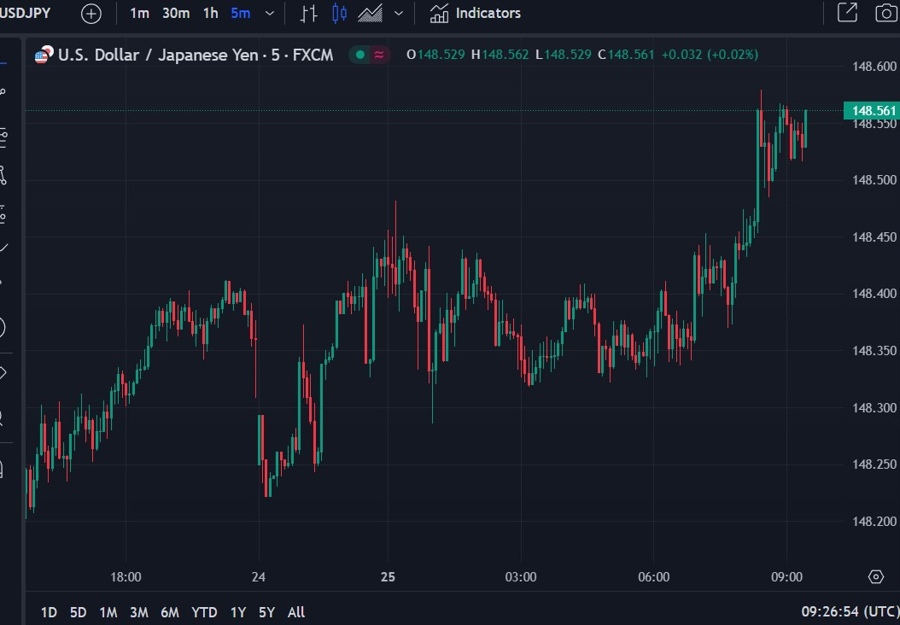The image size is (900, 625).
Task: Open timezone menu from 09:26:54 (UTC) clock
Action: [851, 612]
